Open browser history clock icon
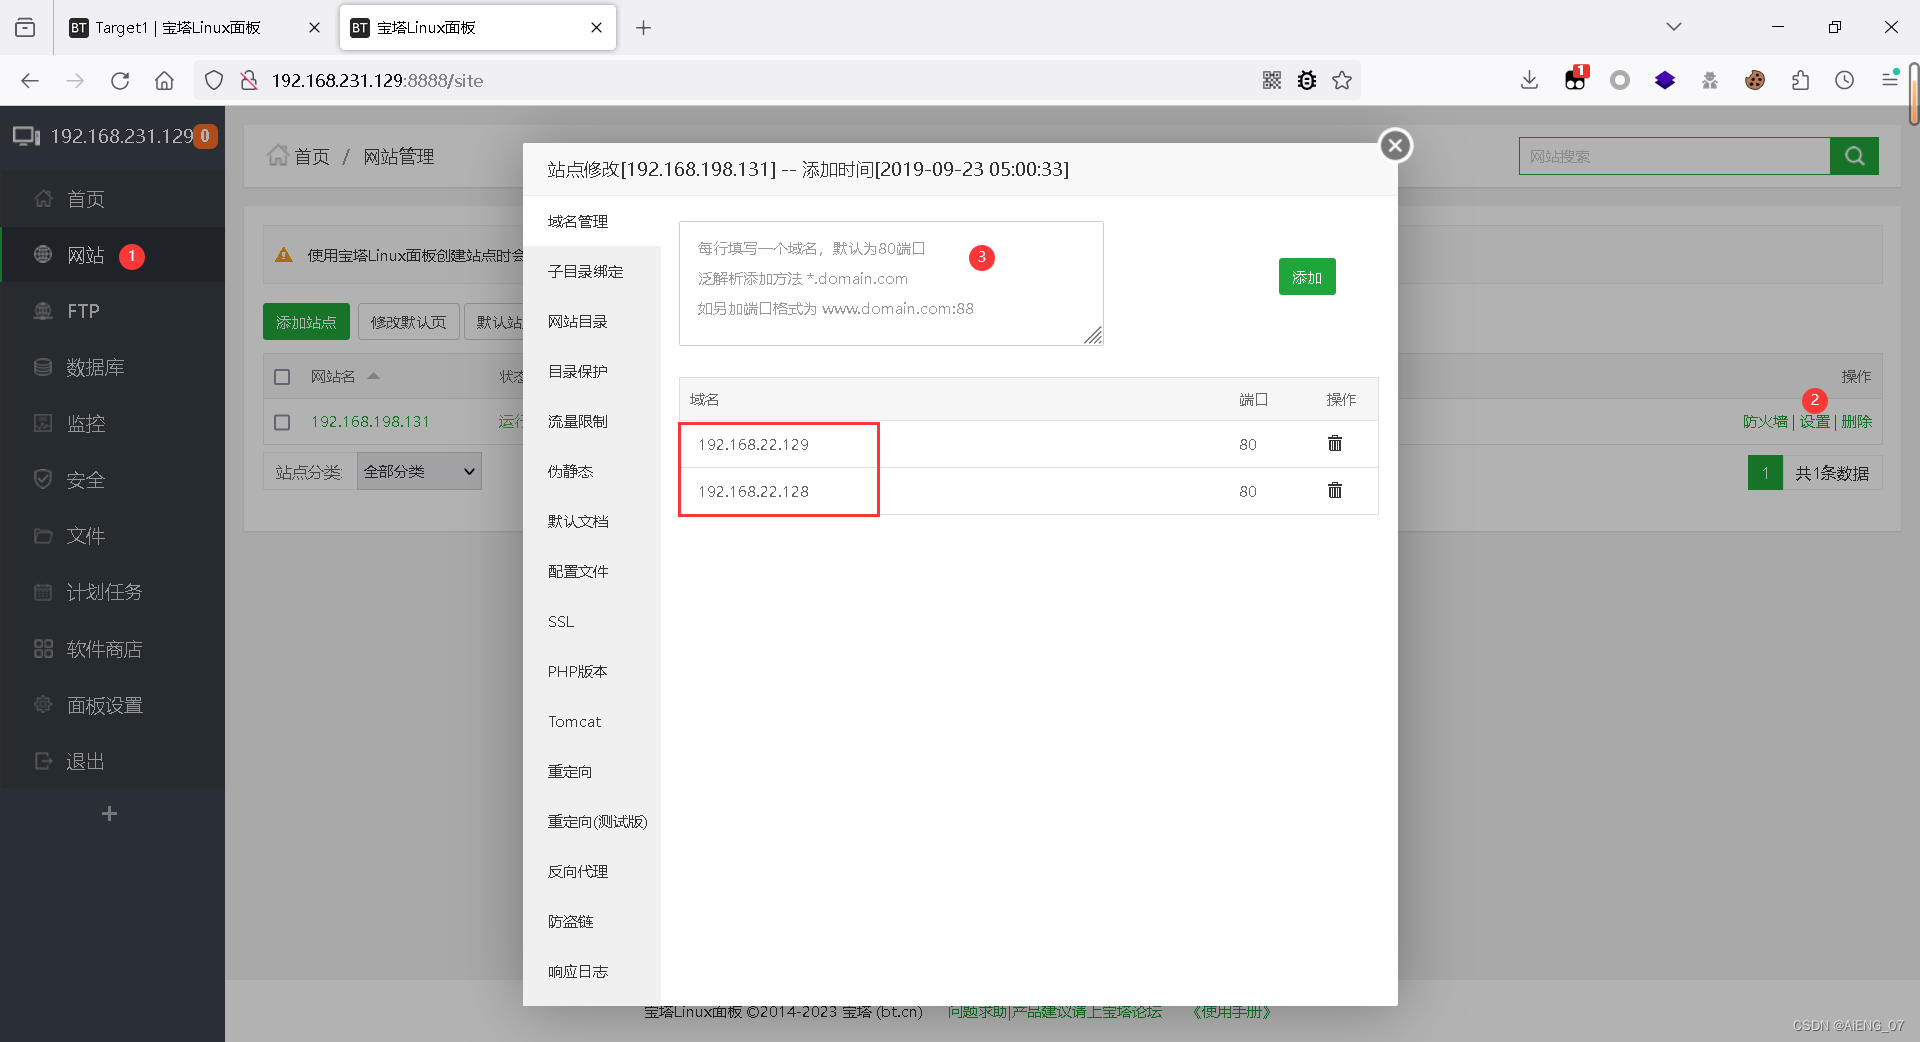The height and width of the screenshot is (1042, 1920). pyautogui.click(x=1845, y=81)
